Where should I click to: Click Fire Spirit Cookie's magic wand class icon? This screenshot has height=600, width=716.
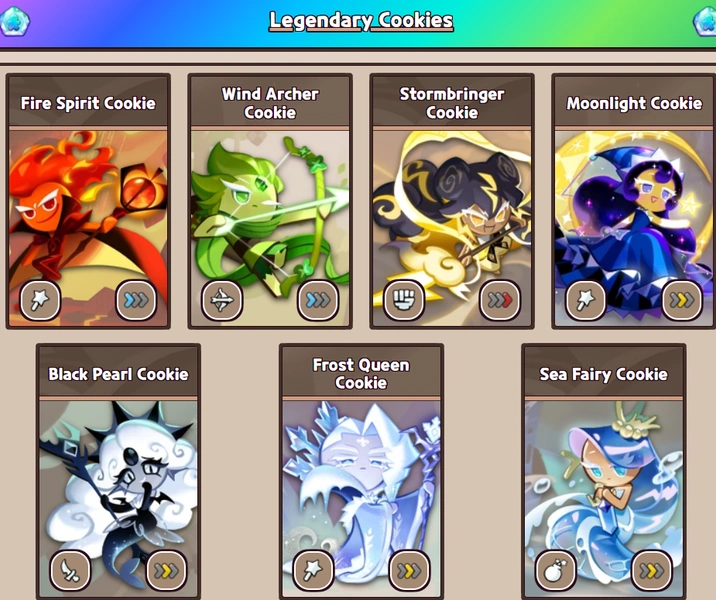click(x=40, y=300)
